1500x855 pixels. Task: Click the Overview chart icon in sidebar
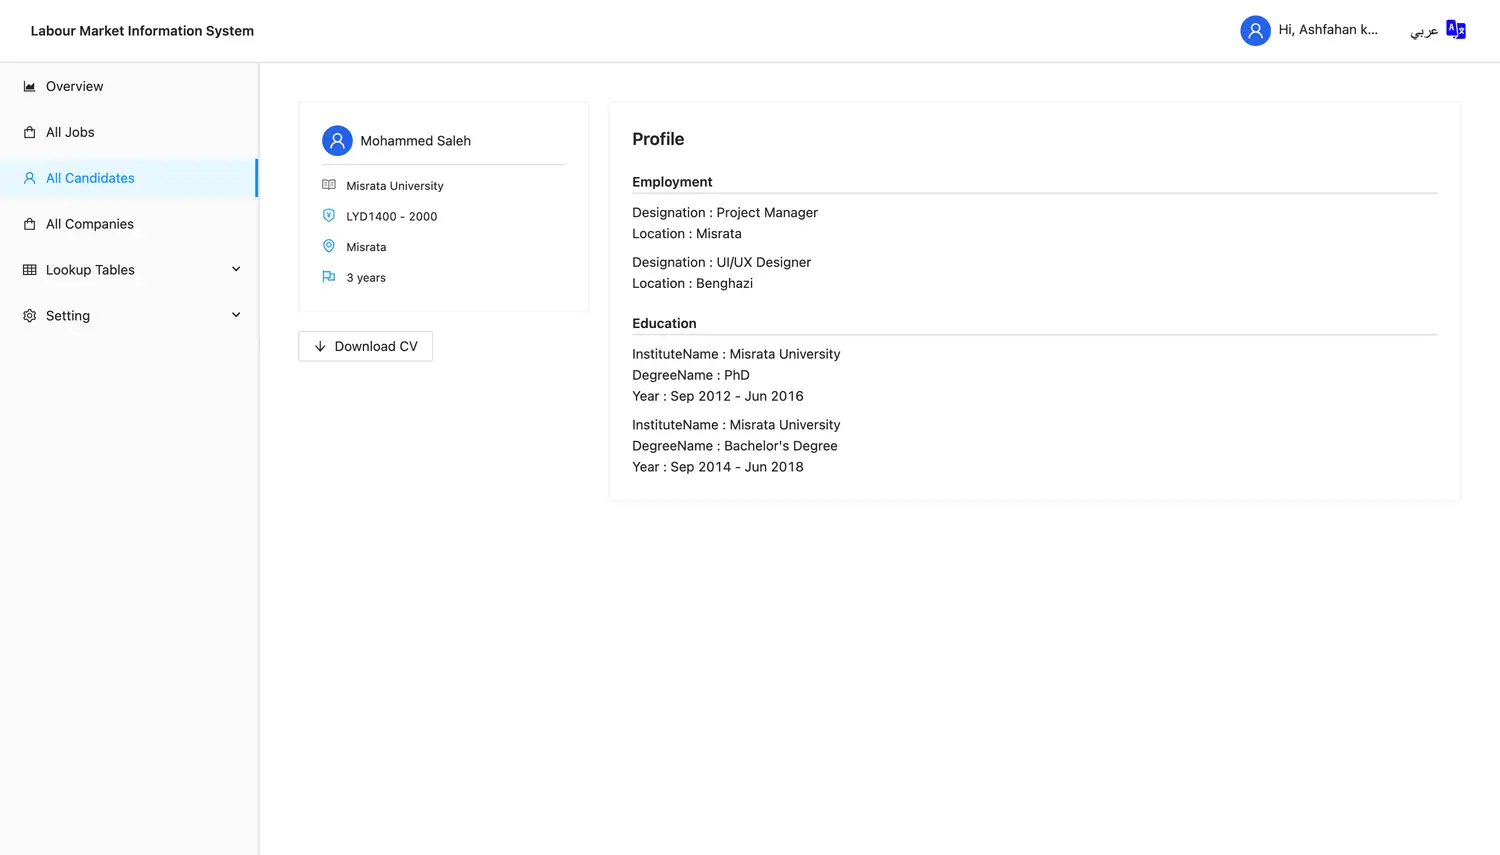pos(29,87)
